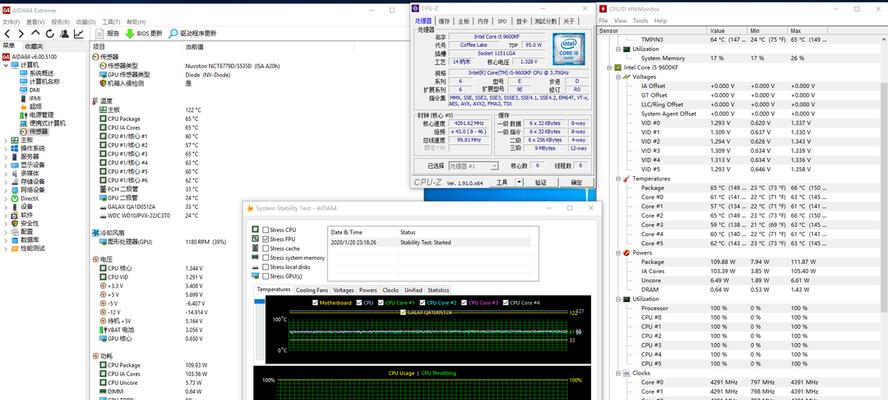The width and height of the screenshot is (888, 400).
Task: Click the 网络设备 tree icon
Action: (15, 190)
